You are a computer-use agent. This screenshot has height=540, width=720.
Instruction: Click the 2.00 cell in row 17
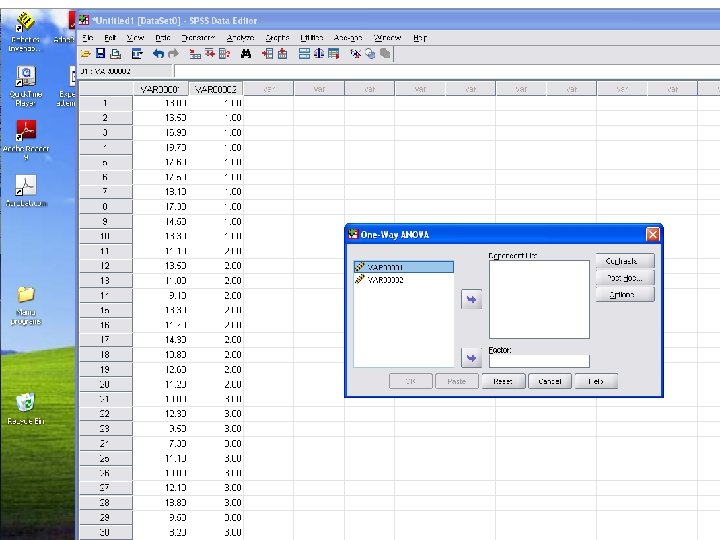(x=215, y=340)
